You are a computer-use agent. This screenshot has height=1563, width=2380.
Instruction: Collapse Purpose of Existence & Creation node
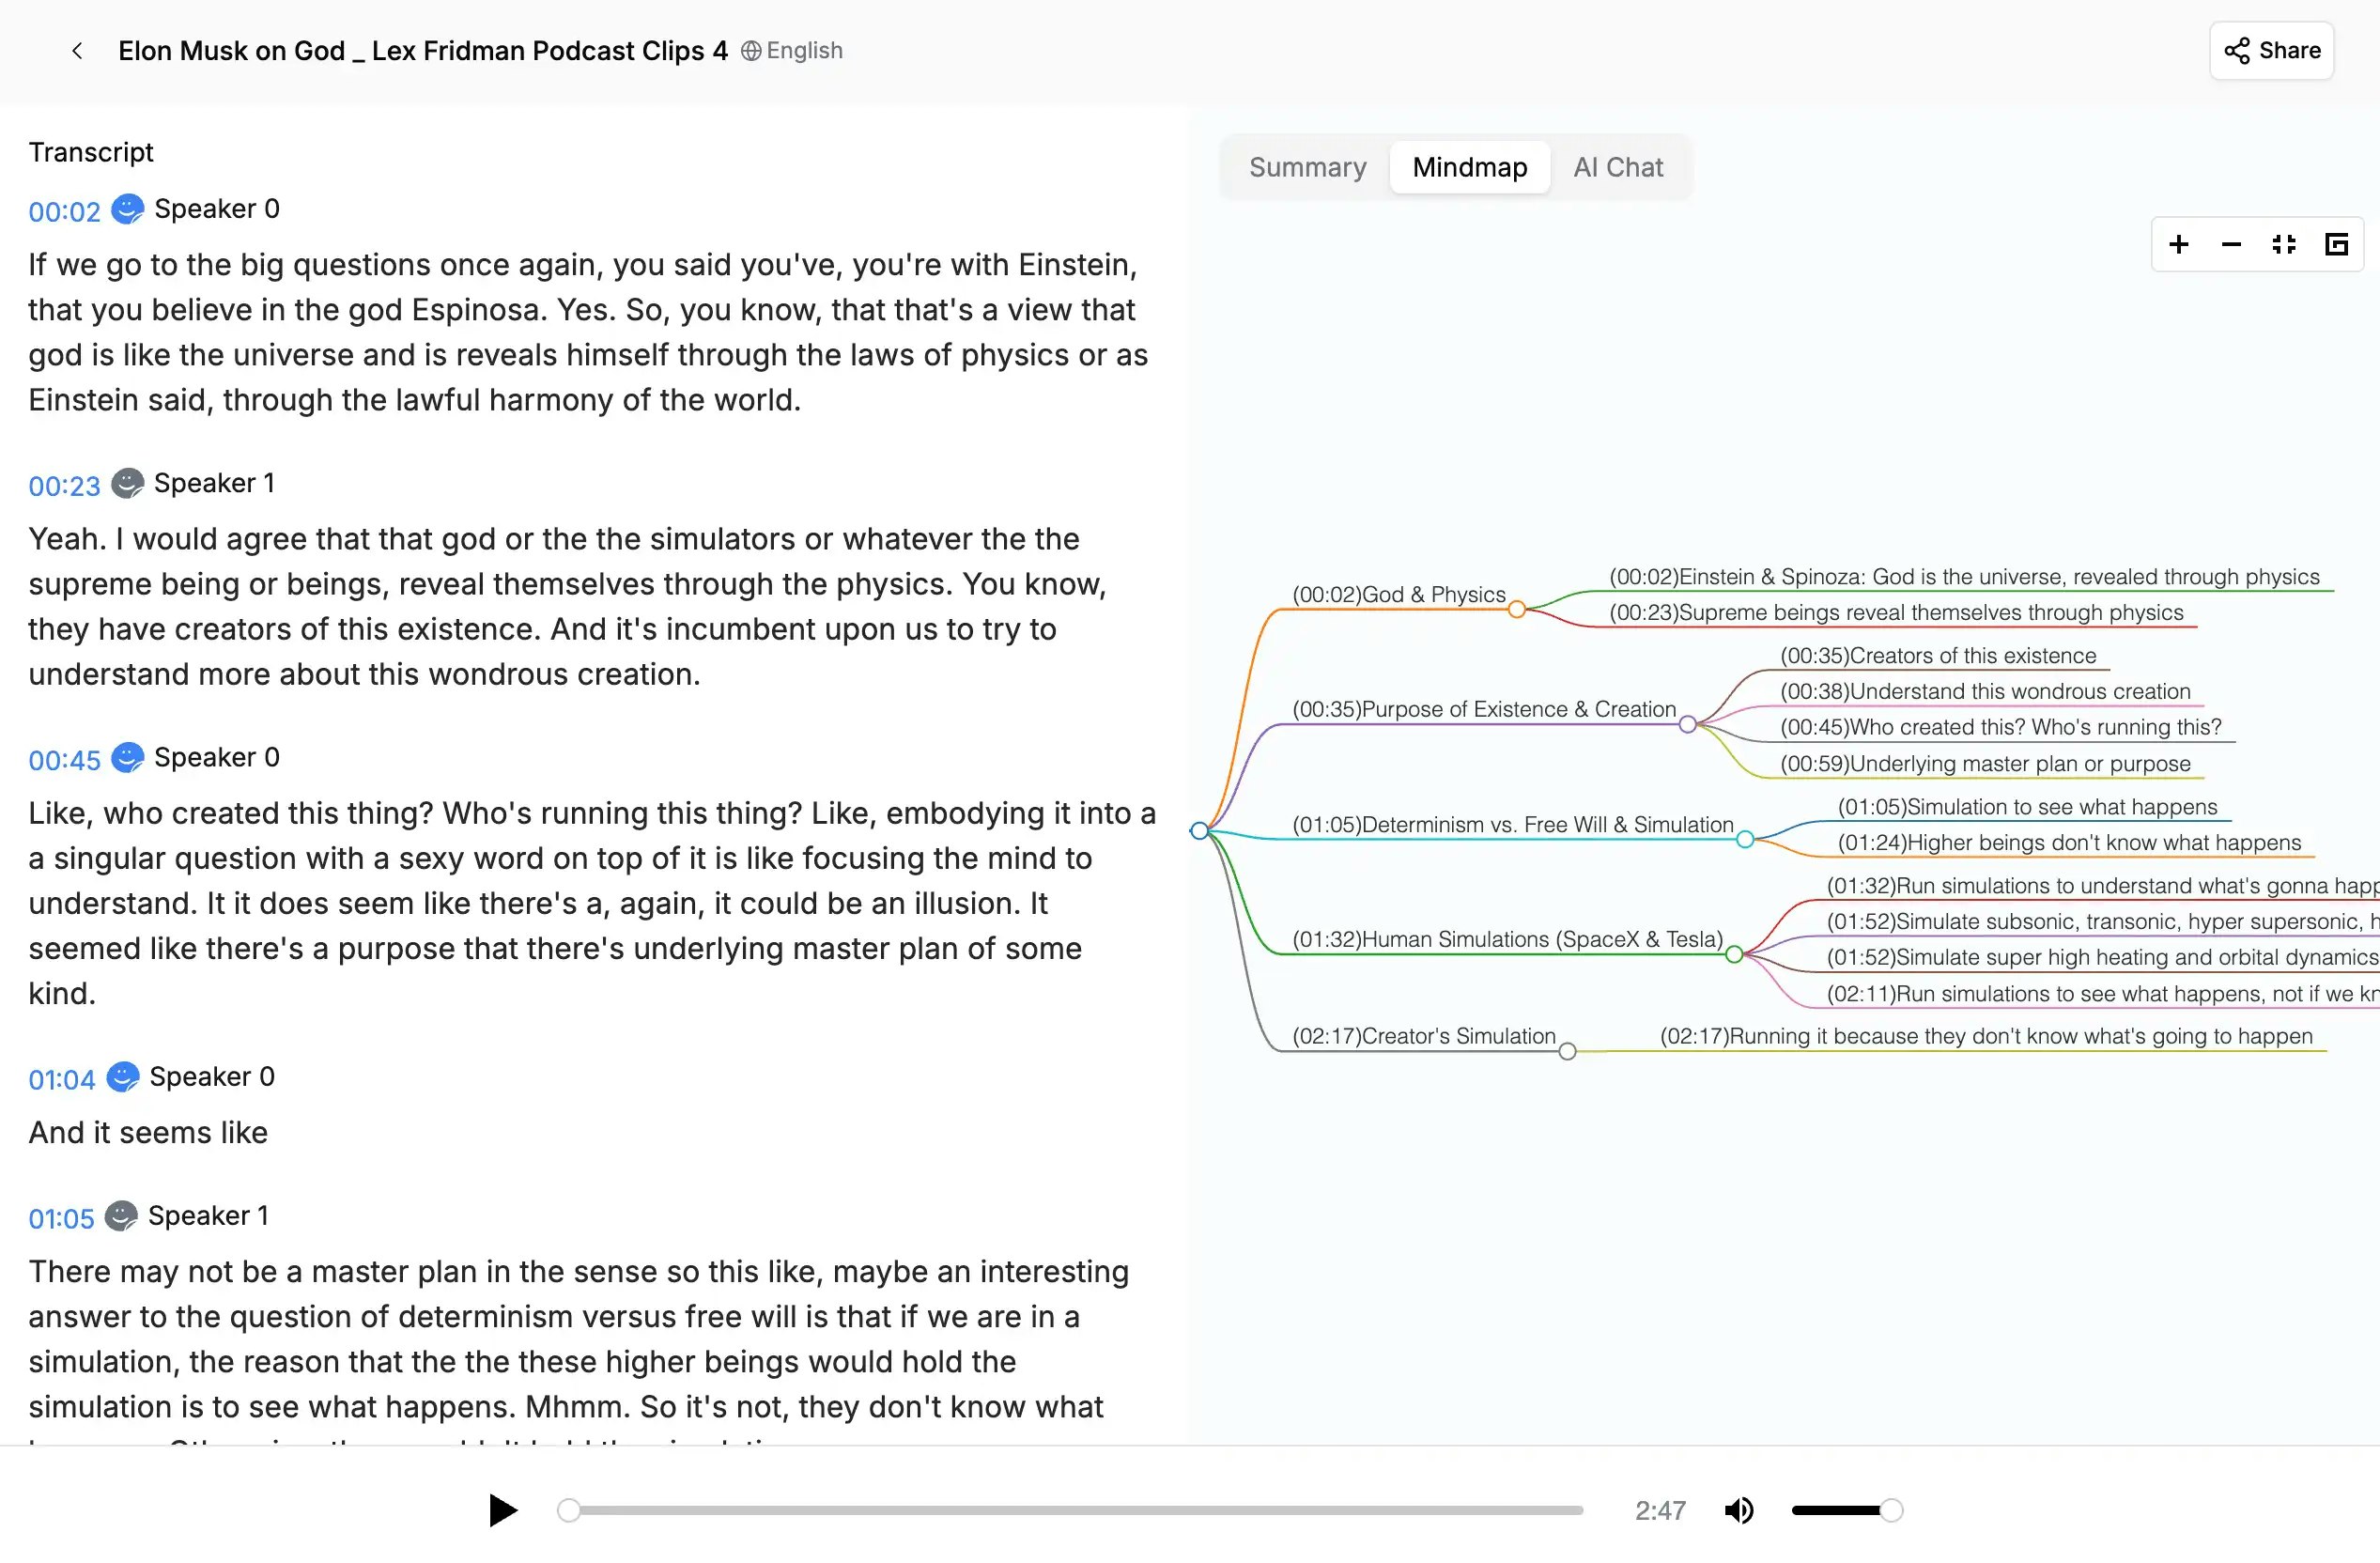coord(1688,725)
